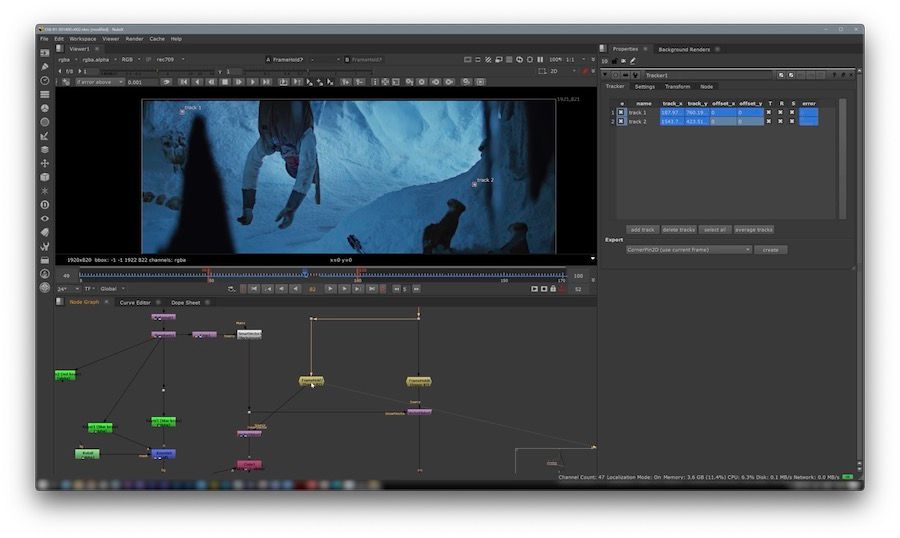The image size is (900, 538).
Task: Open the Particles nodes toolbar icon
Action: (x=45, y=191)
